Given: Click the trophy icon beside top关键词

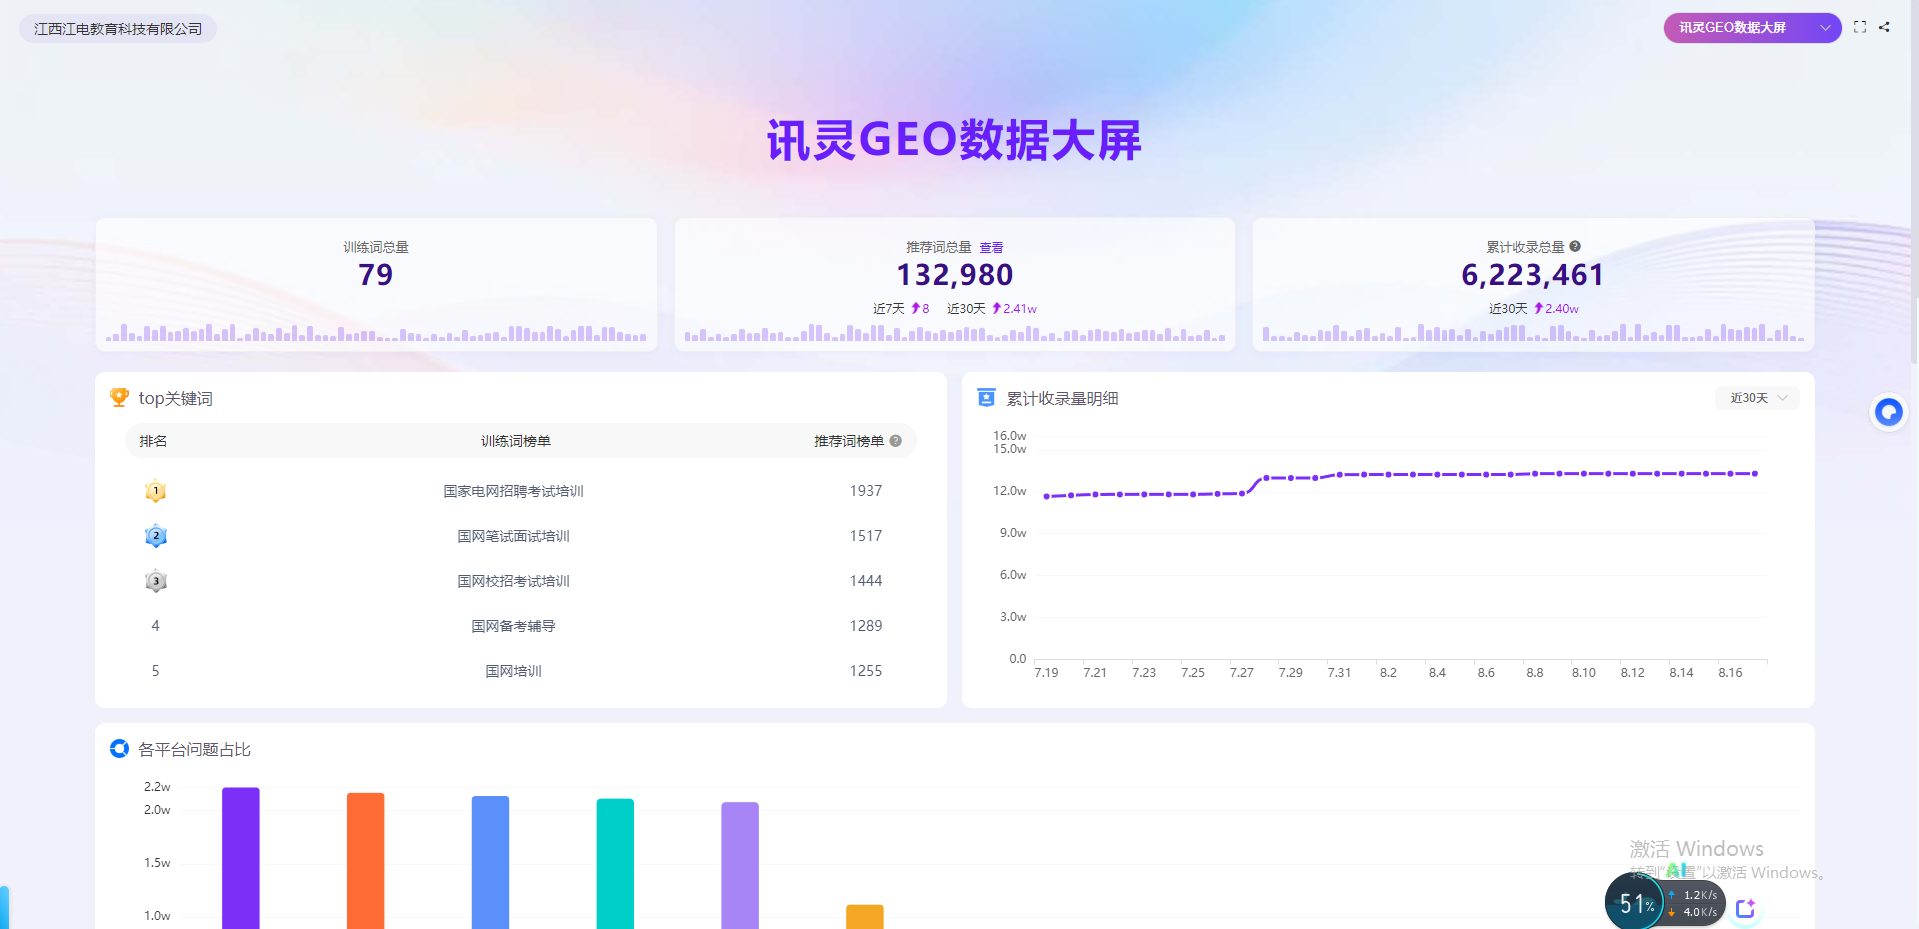Looking at the screenshot, I should 119,398.
